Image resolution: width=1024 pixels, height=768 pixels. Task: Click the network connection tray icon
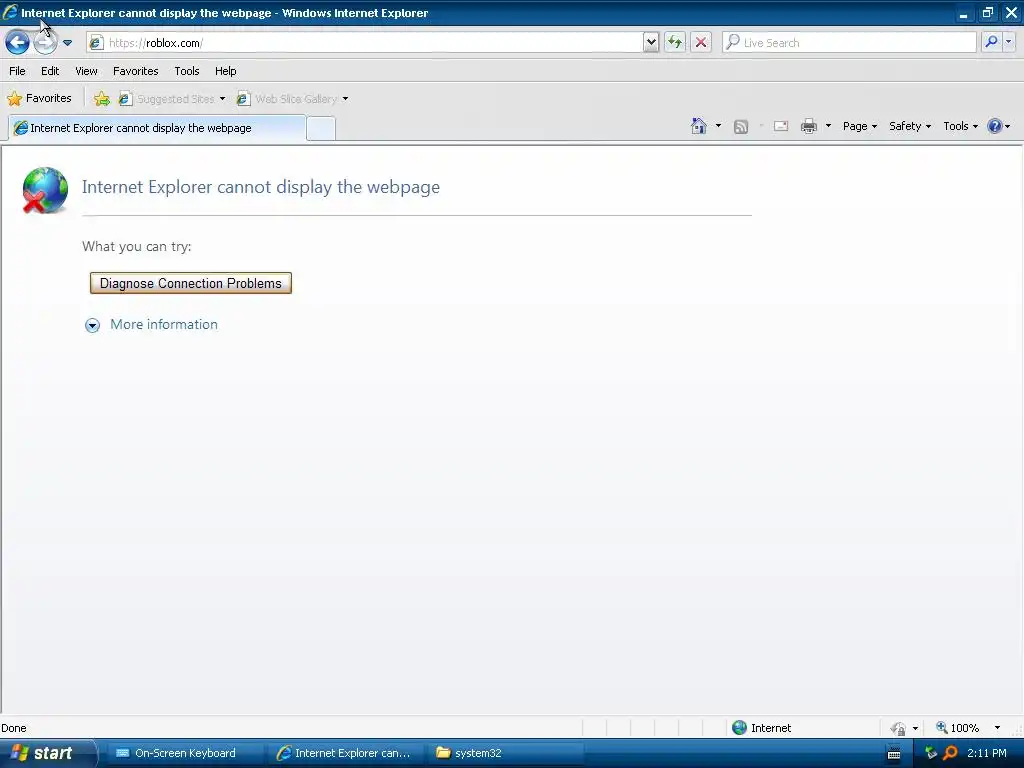(x=931, y=753)
